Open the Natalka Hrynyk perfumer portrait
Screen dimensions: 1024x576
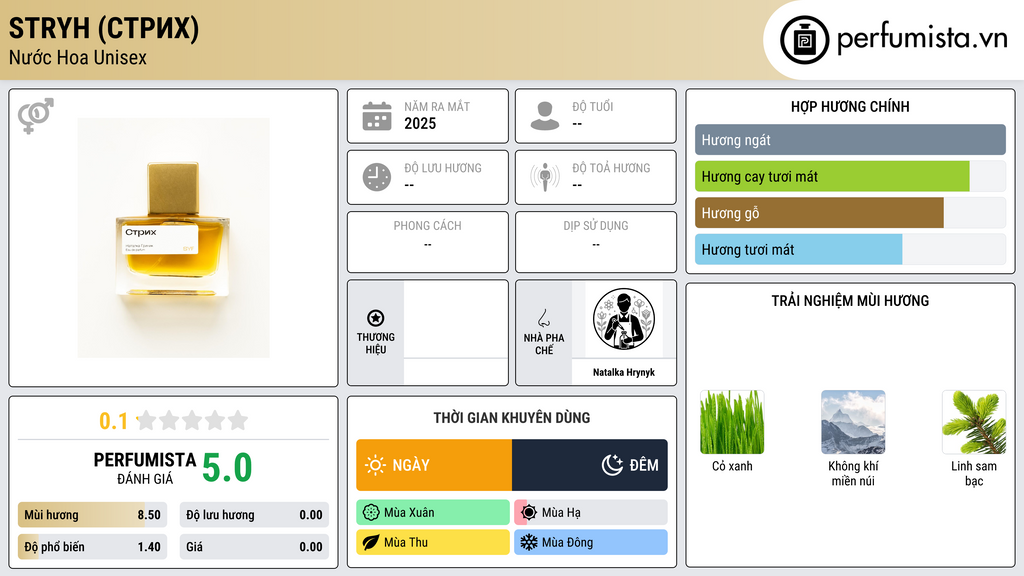[624, 319]
